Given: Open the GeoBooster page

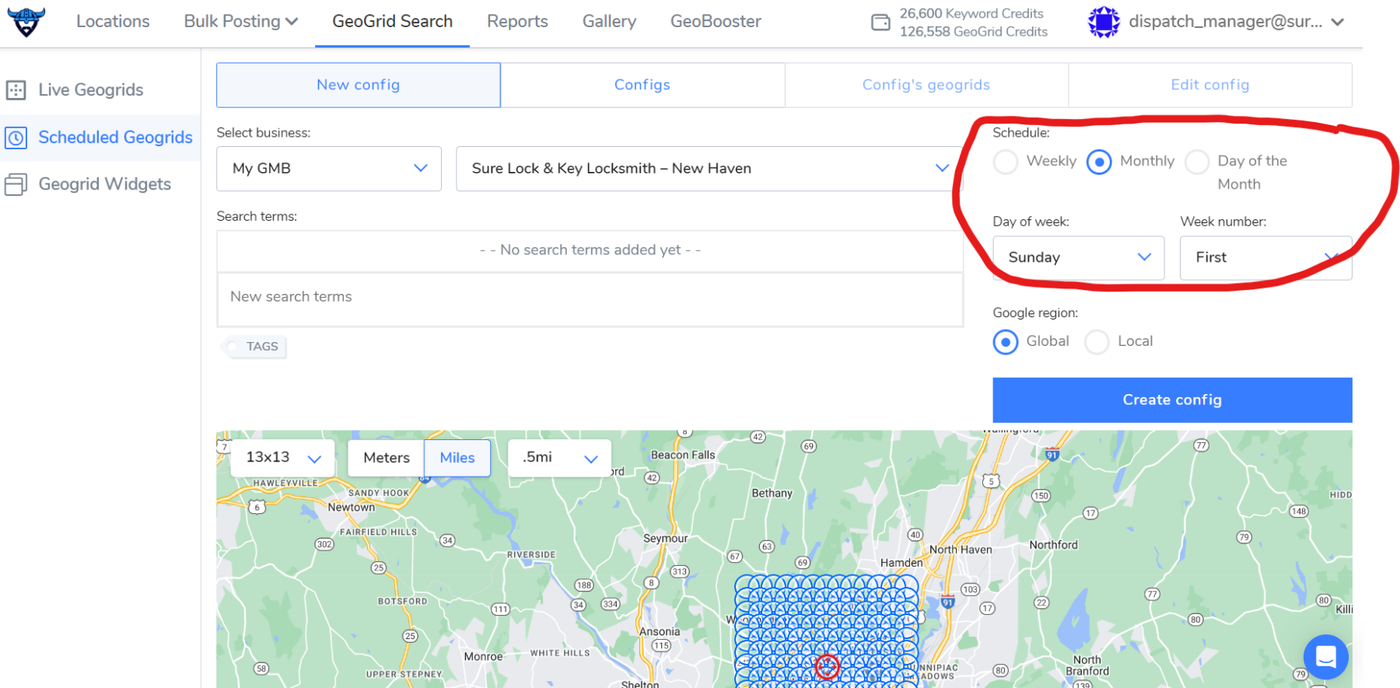Looking at the screenshot, I should [x=716, y=22].
